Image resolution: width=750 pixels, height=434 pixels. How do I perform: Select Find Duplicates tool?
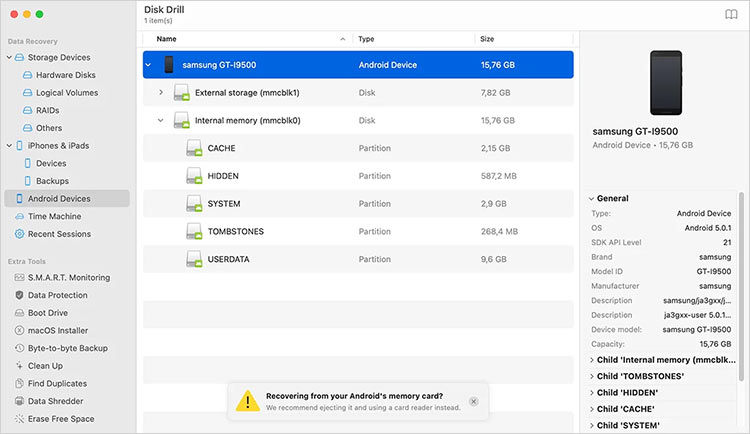click(x=58, y=383)
